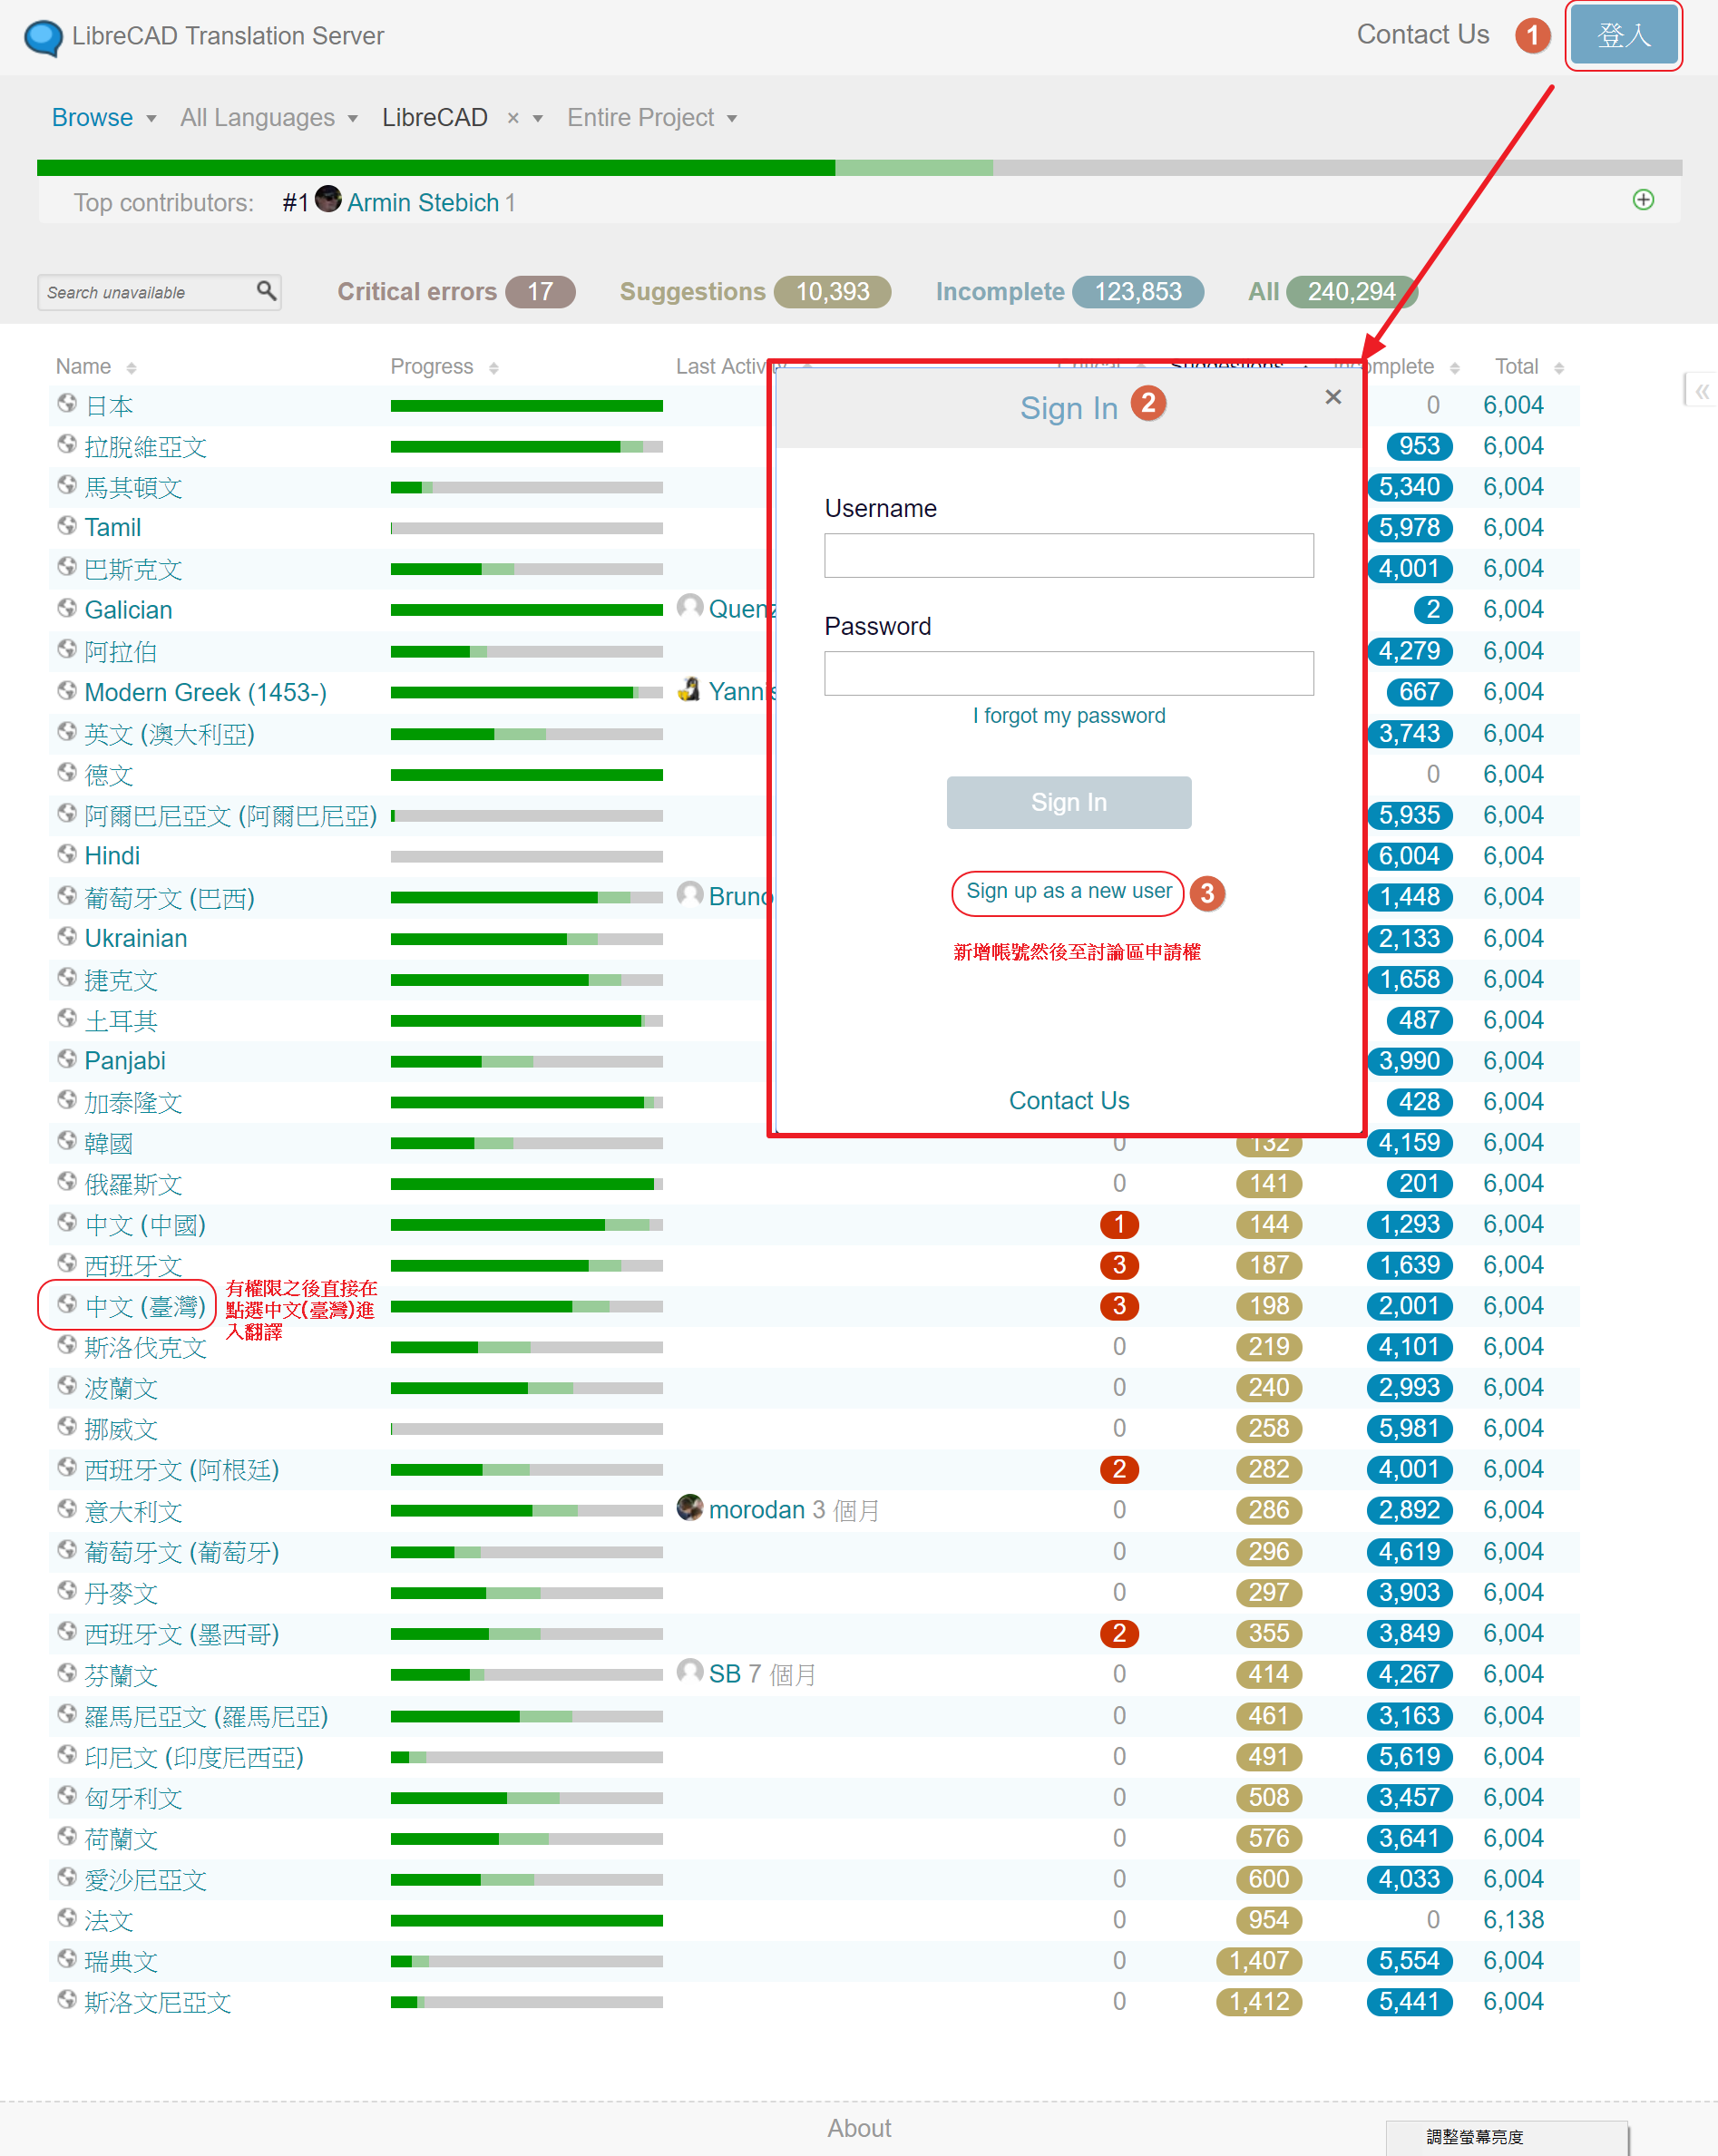
Task: Collapse the right sidebar chevron
Action: pos(1701,390)
